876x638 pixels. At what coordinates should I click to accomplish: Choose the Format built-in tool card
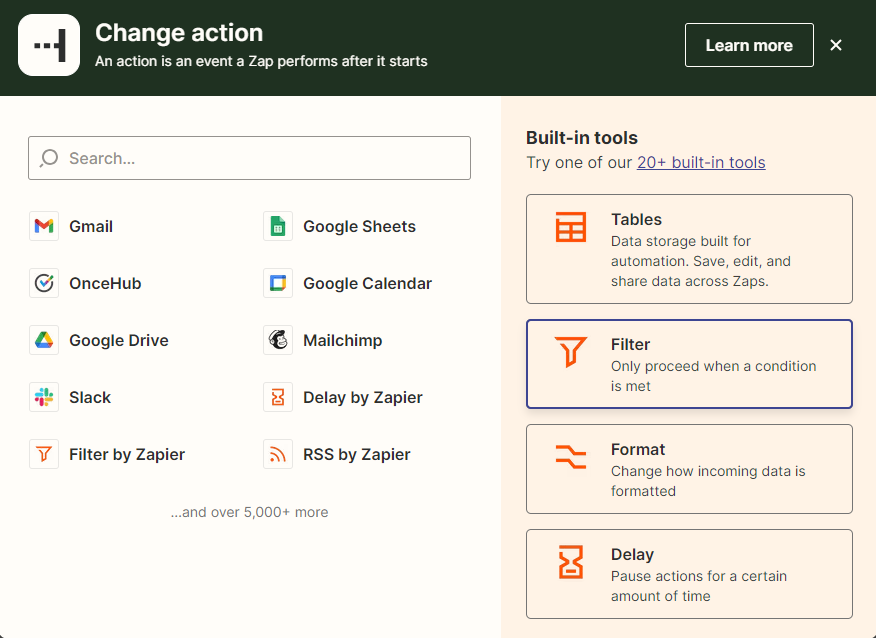click(x=689, y=469)
